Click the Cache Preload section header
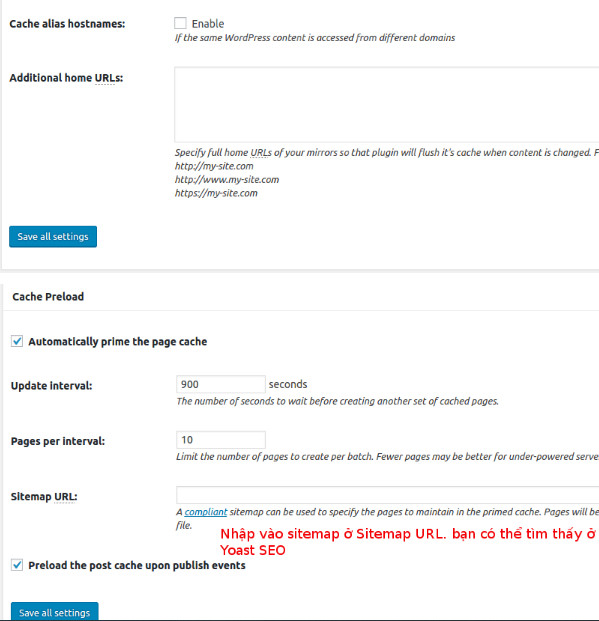 click(x=48, y=297)
